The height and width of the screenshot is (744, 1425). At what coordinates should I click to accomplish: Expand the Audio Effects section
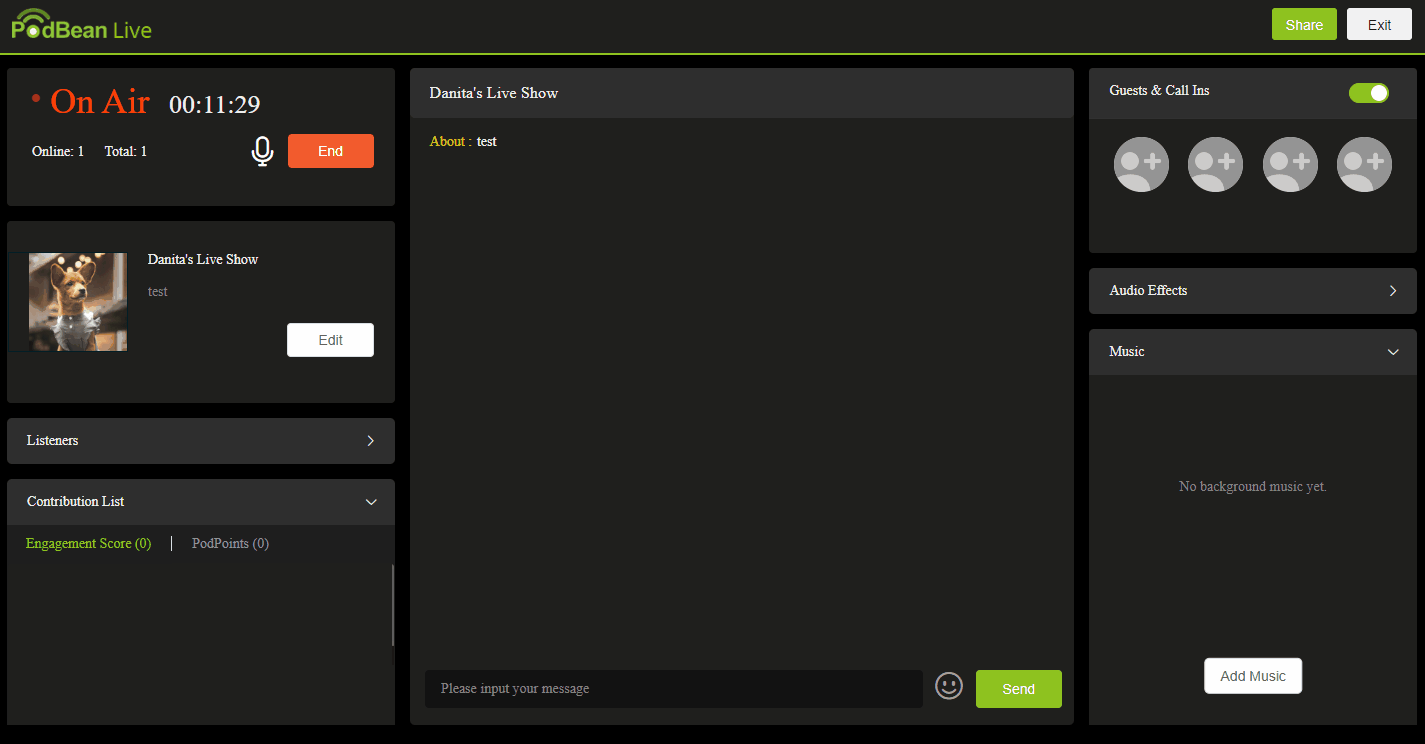click(x=1392, y=291)
